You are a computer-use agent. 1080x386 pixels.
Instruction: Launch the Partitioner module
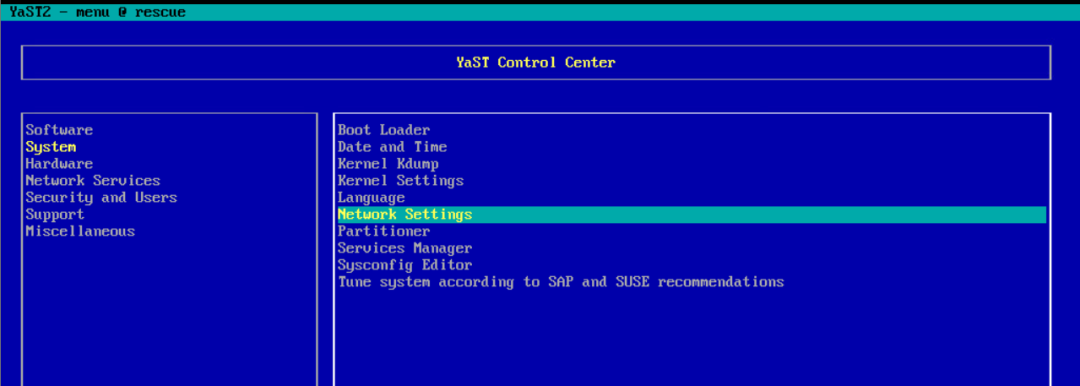(384, 231)
